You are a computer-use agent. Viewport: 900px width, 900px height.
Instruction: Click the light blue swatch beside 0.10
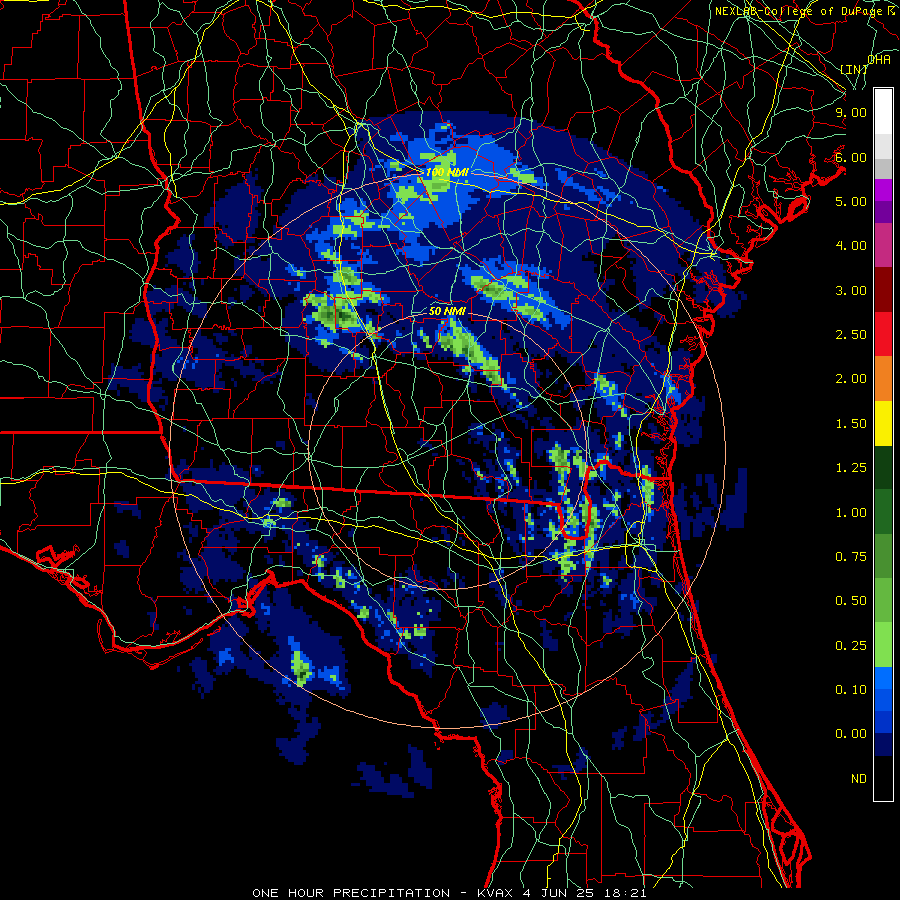pyautogui.click(x=883, y=678)
